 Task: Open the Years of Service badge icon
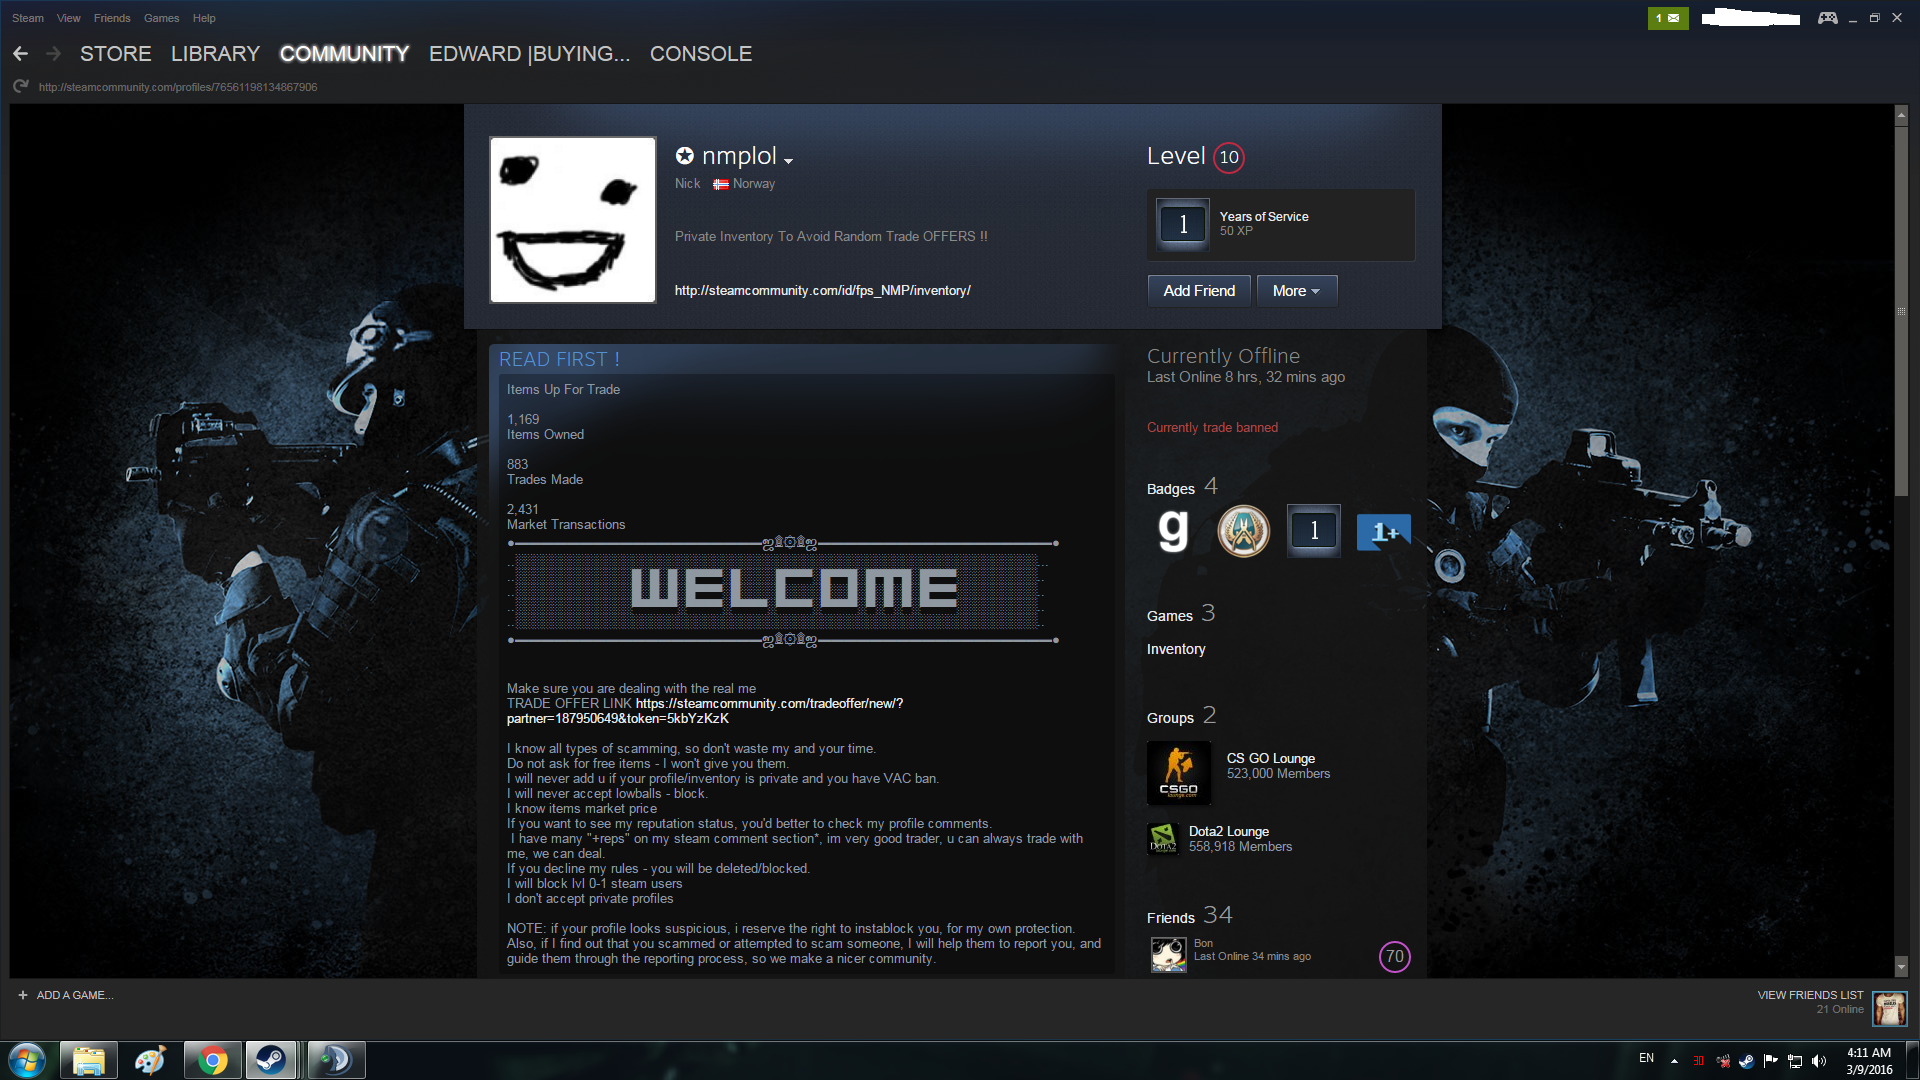[x=1183, y=224]
